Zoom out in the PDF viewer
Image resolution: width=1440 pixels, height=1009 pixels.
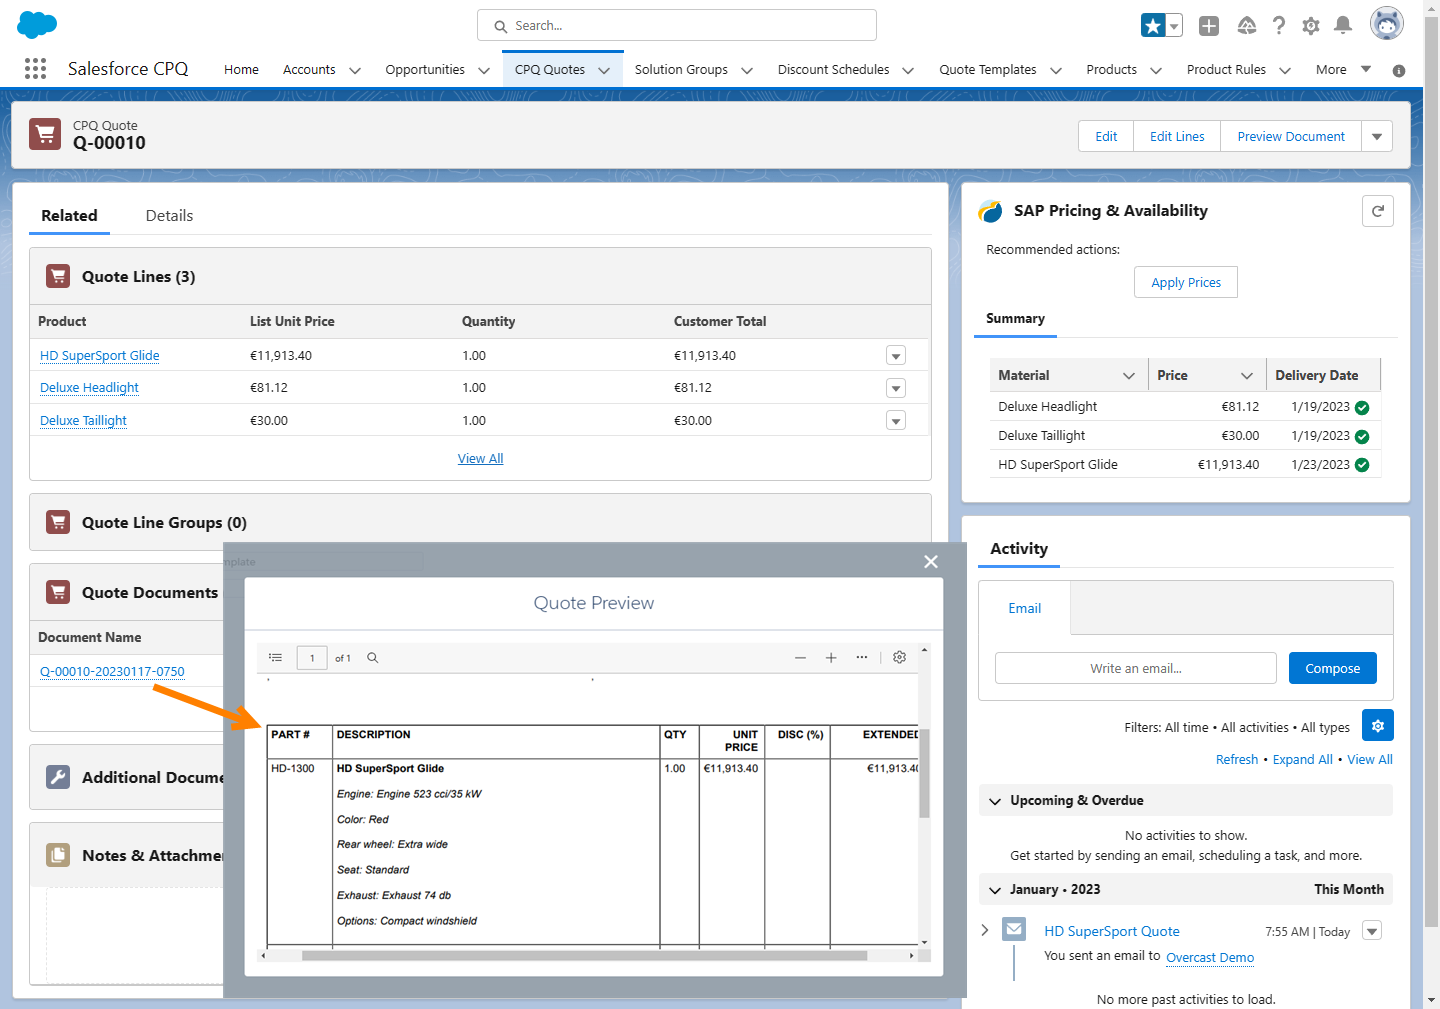[x=800, y=658]
